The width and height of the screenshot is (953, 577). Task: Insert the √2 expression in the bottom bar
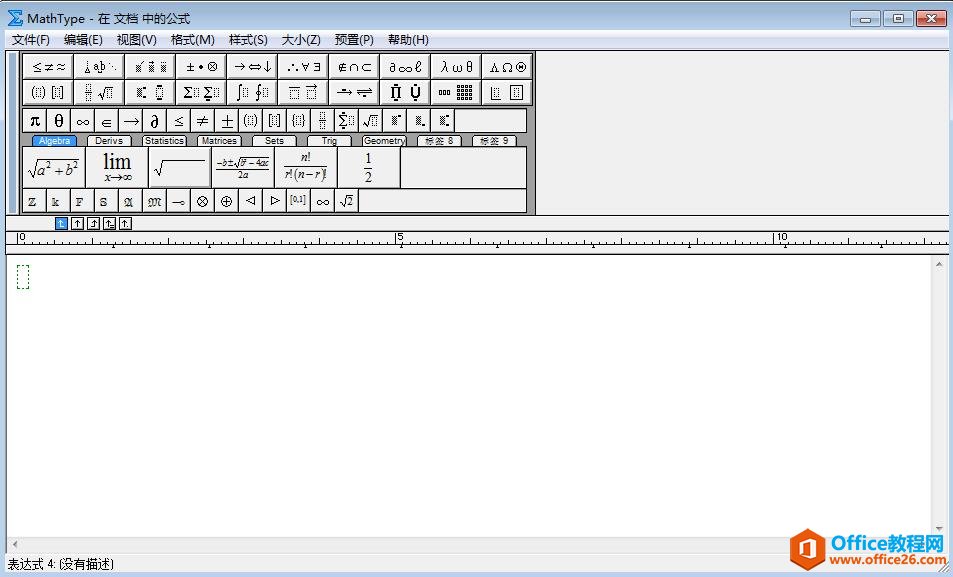(x=346, y=201)
